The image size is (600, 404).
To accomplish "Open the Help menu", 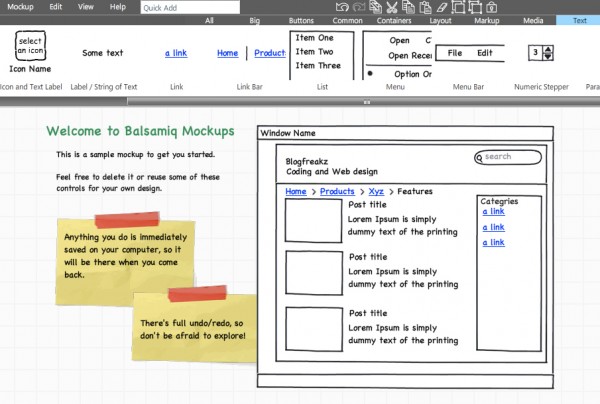I will pos(117,7).
